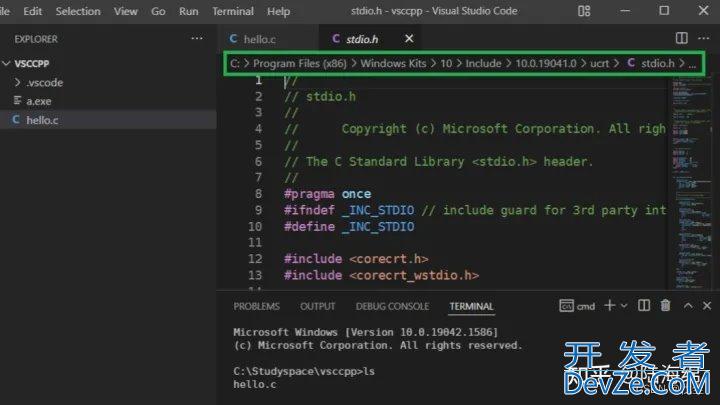The width and height of the screenshot is (720, 405).
Task: Open the View menu
Action: [x=126, y=11]
